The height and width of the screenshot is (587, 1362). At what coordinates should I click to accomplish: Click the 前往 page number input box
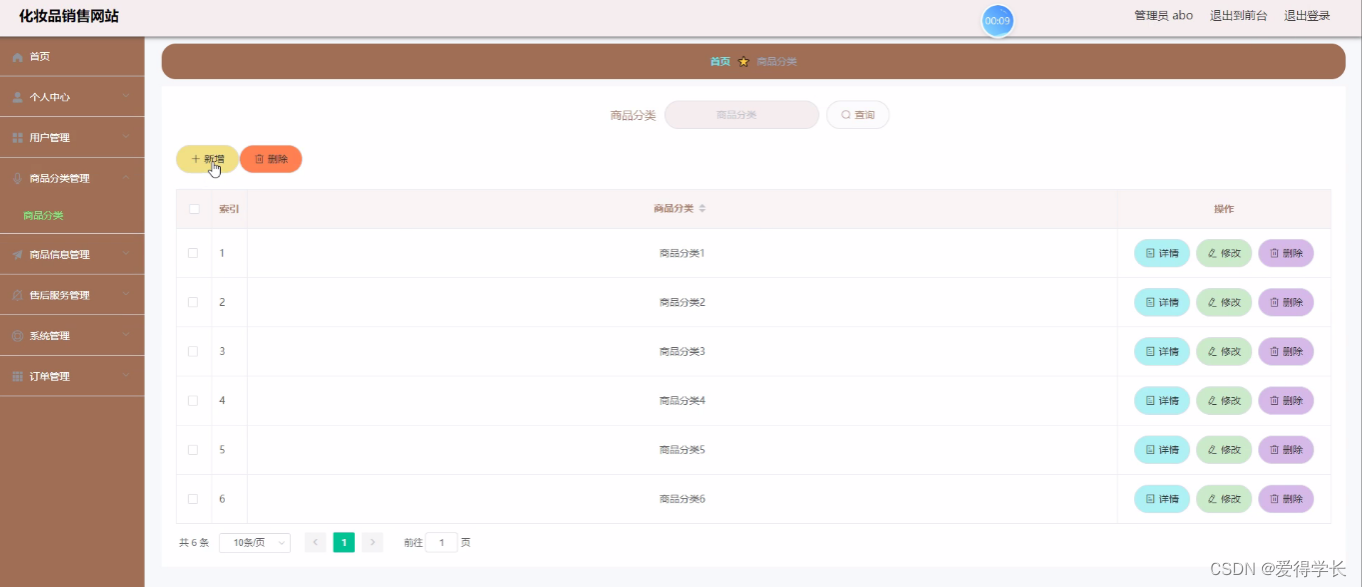(441, 543)
